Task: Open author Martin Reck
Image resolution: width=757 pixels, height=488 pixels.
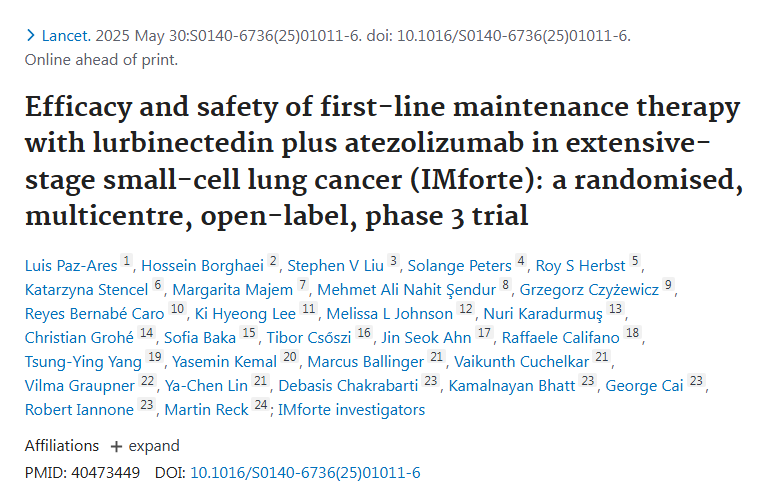Action: (x=206, y=410)
